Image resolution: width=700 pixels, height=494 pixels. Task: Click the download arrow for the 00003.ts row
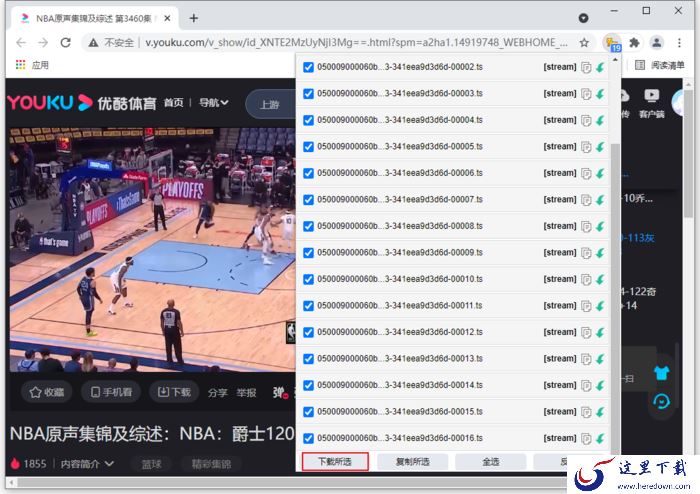tap(600, 94)
